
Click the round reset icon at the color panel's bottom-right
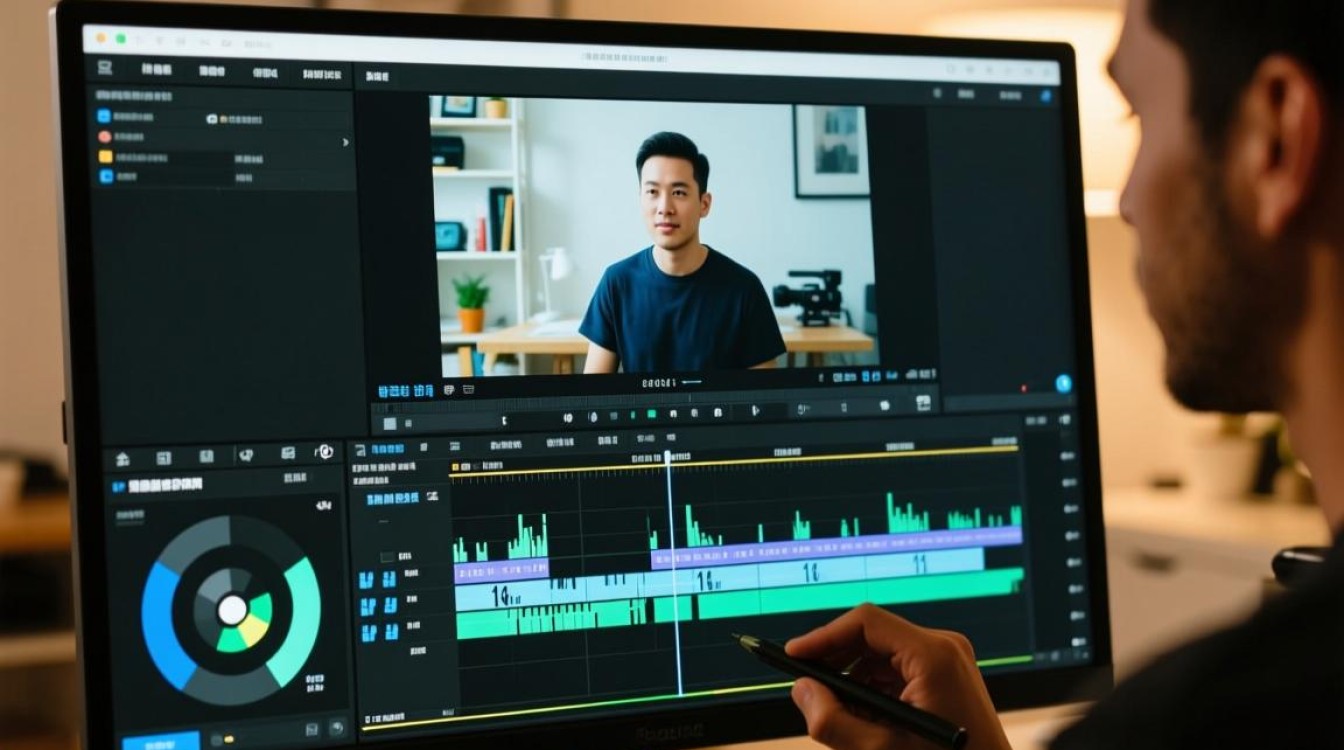point(337,729)
